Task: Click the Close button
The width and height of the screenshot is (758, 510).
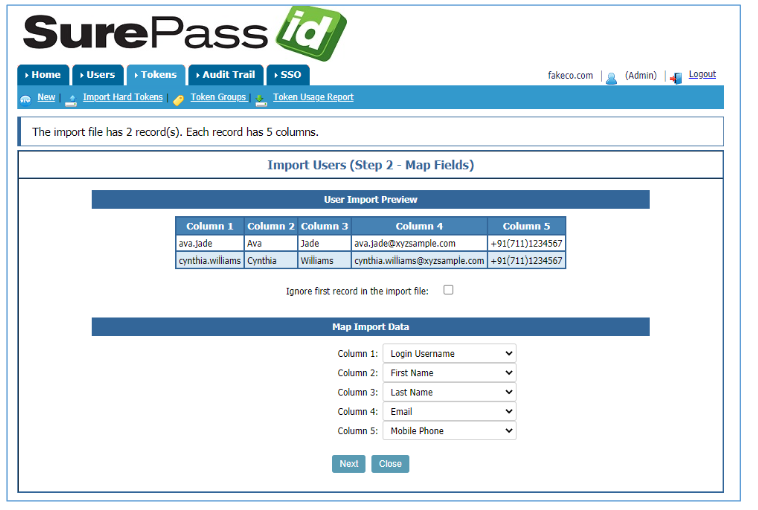Action: coord(390,464)
